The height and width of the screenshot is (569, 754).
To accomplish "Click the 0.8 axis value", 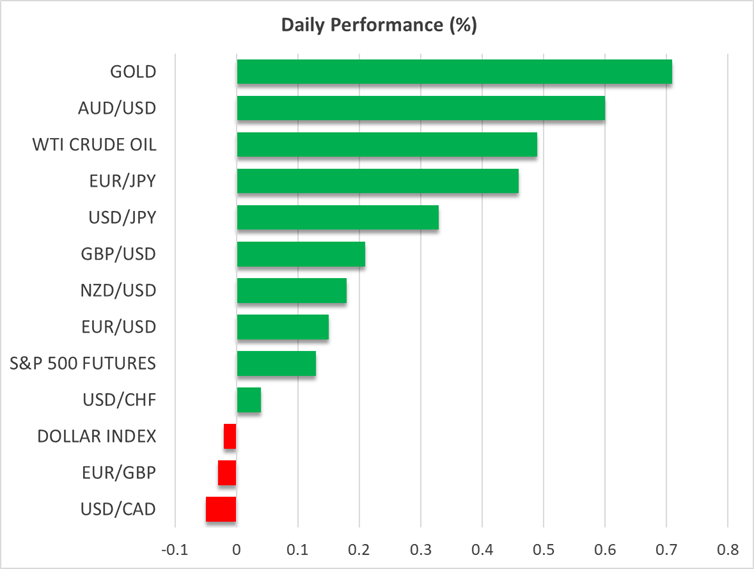I will coord(728,549).
